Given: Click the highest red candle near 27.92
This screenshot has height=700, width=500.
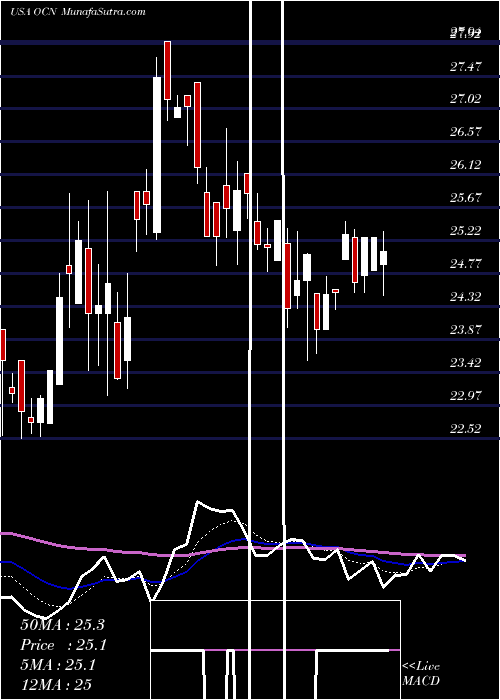Looking at the screenshot, I should click(x=167, y=70).
